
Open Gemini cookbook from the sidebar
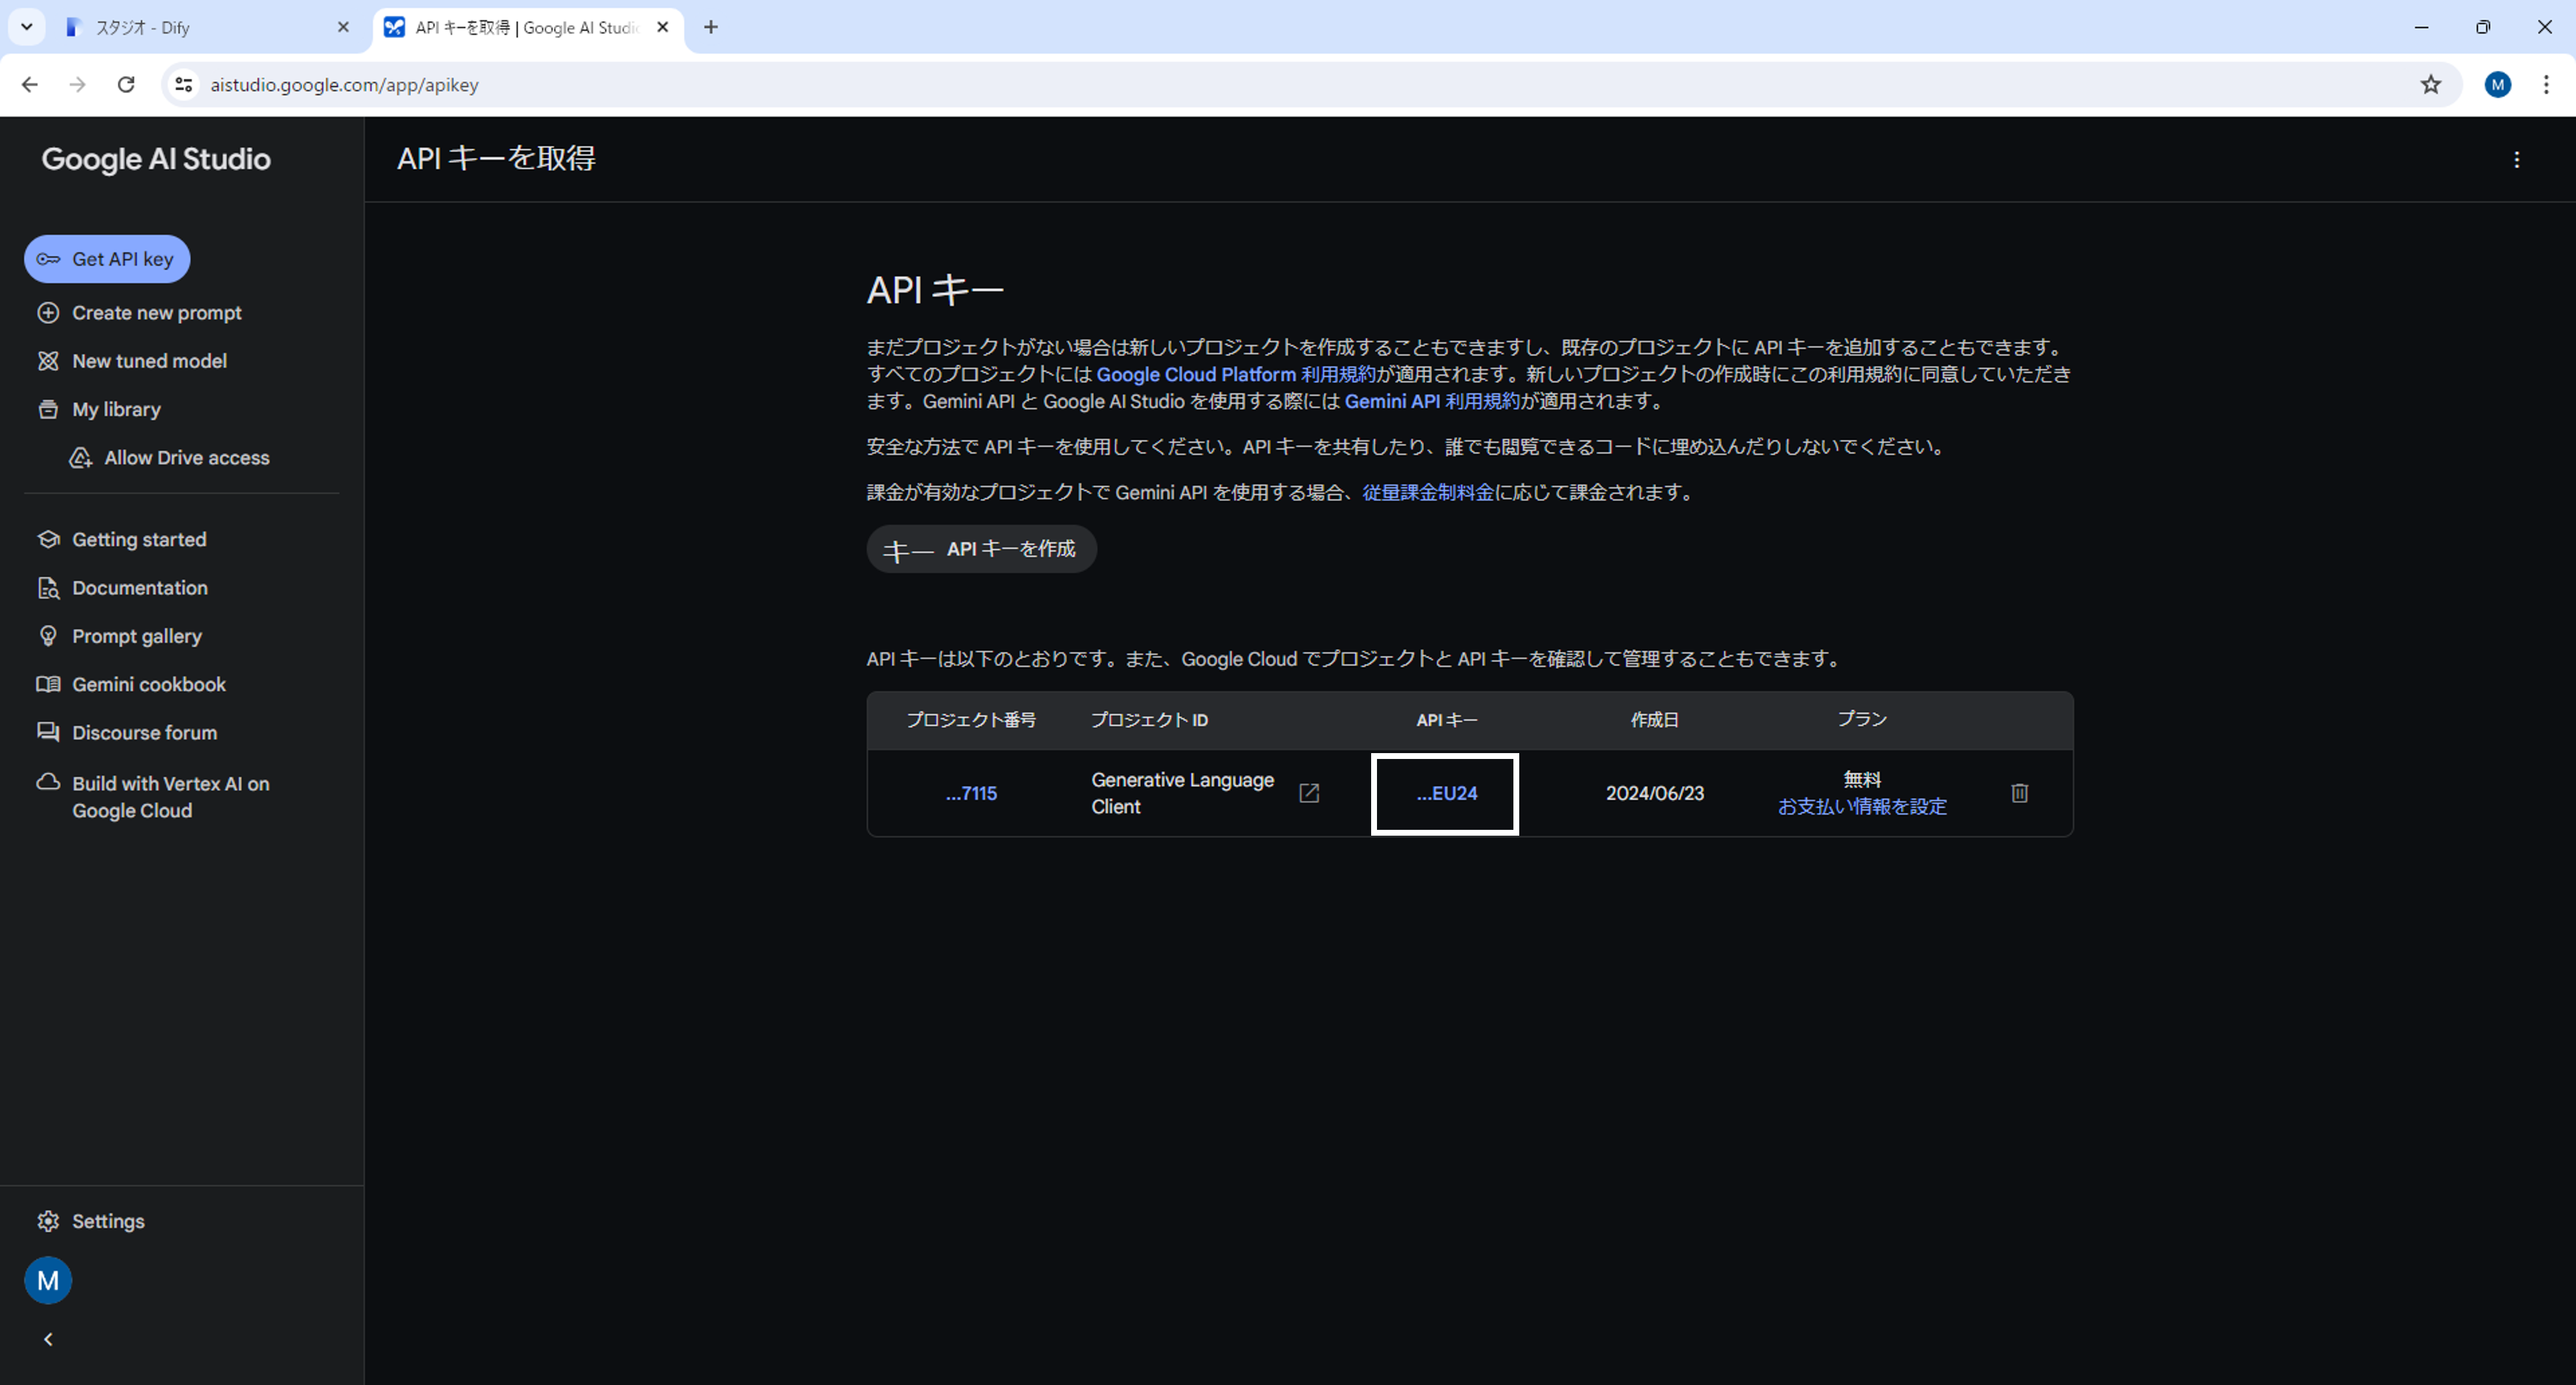148,684
